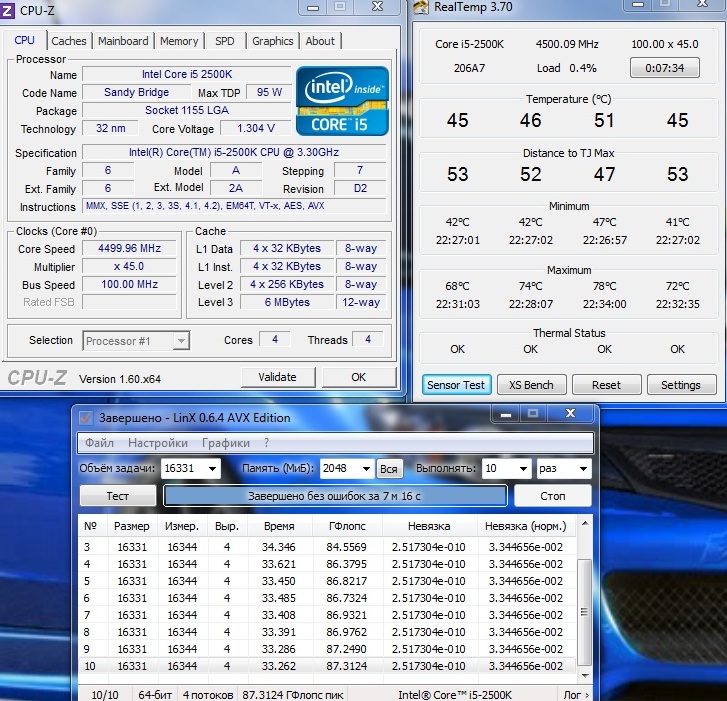Click the Тест button in LinX
Viewport: 727px width, 701px height.
tap(118, 496)
